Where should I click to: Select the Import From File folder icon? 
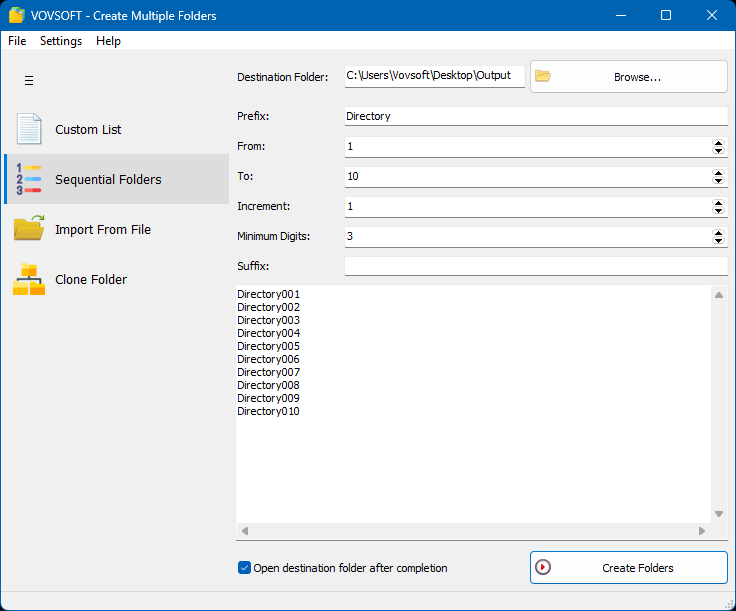pos(29,228)
